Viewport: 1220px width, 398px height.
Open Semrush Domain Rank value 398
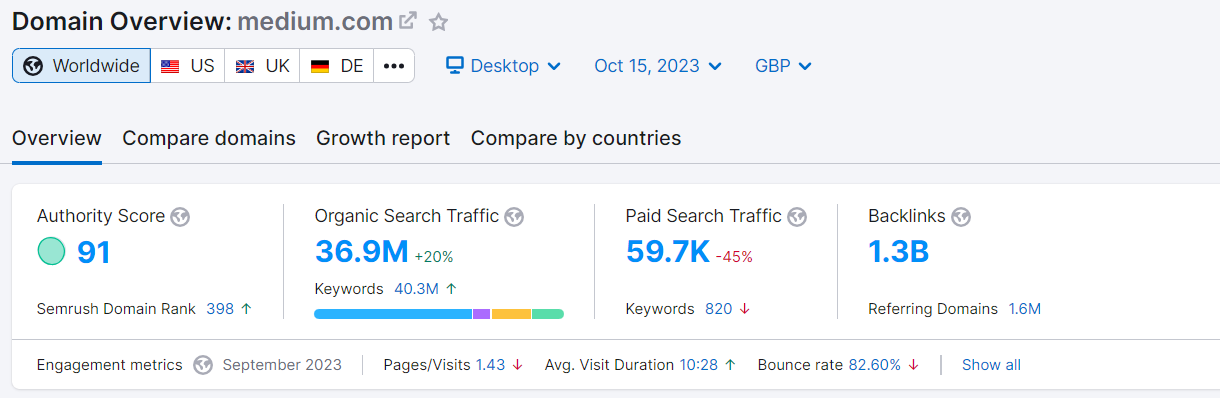[x=220, y=309]
